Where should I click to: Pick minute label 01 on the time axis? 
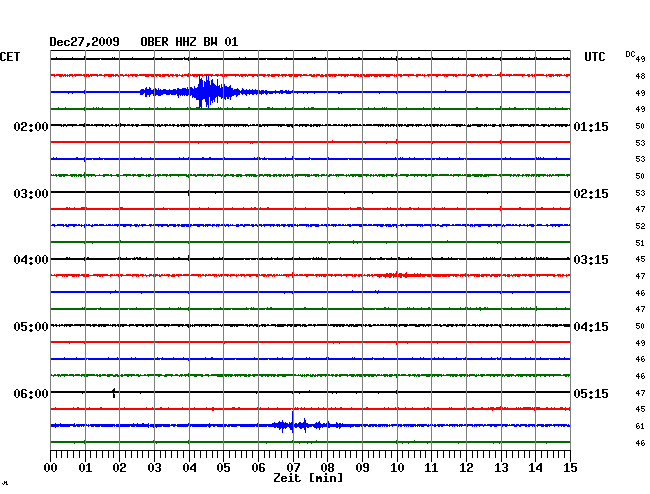point(85,467)
